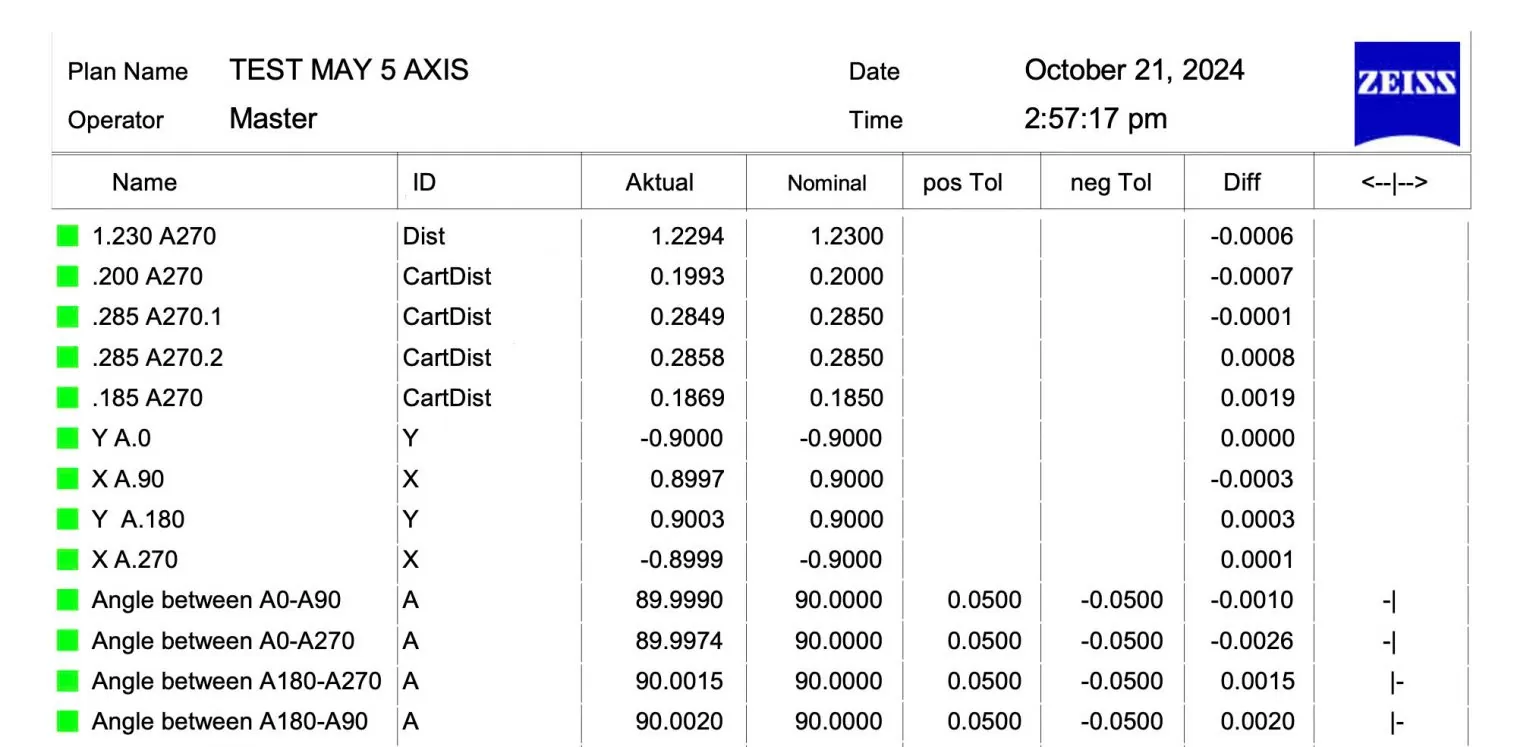Click the plan name TEST MAY 5 AXIS
The height and width of the screenshot is (747, 1536).
point(349,70)
